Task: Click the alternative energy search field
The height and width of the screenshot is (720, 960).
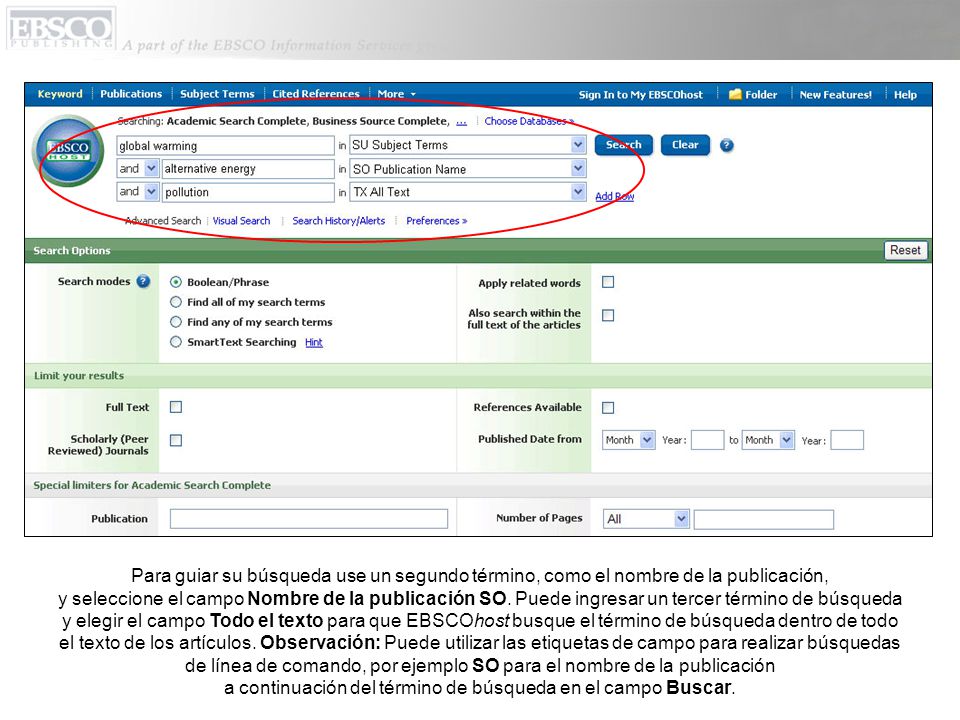Action: pyautogui.click(x=248, y=168)
